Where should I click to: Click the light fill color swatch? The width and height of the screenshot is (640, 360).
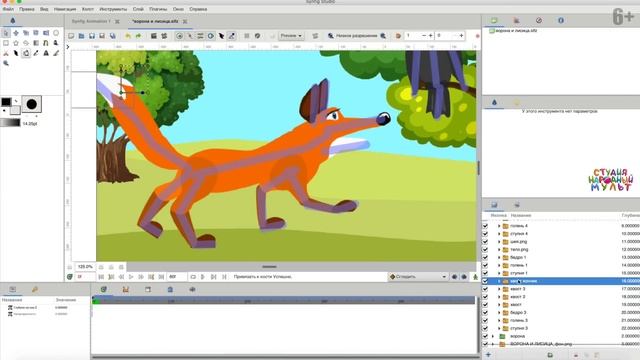point(15,110)
